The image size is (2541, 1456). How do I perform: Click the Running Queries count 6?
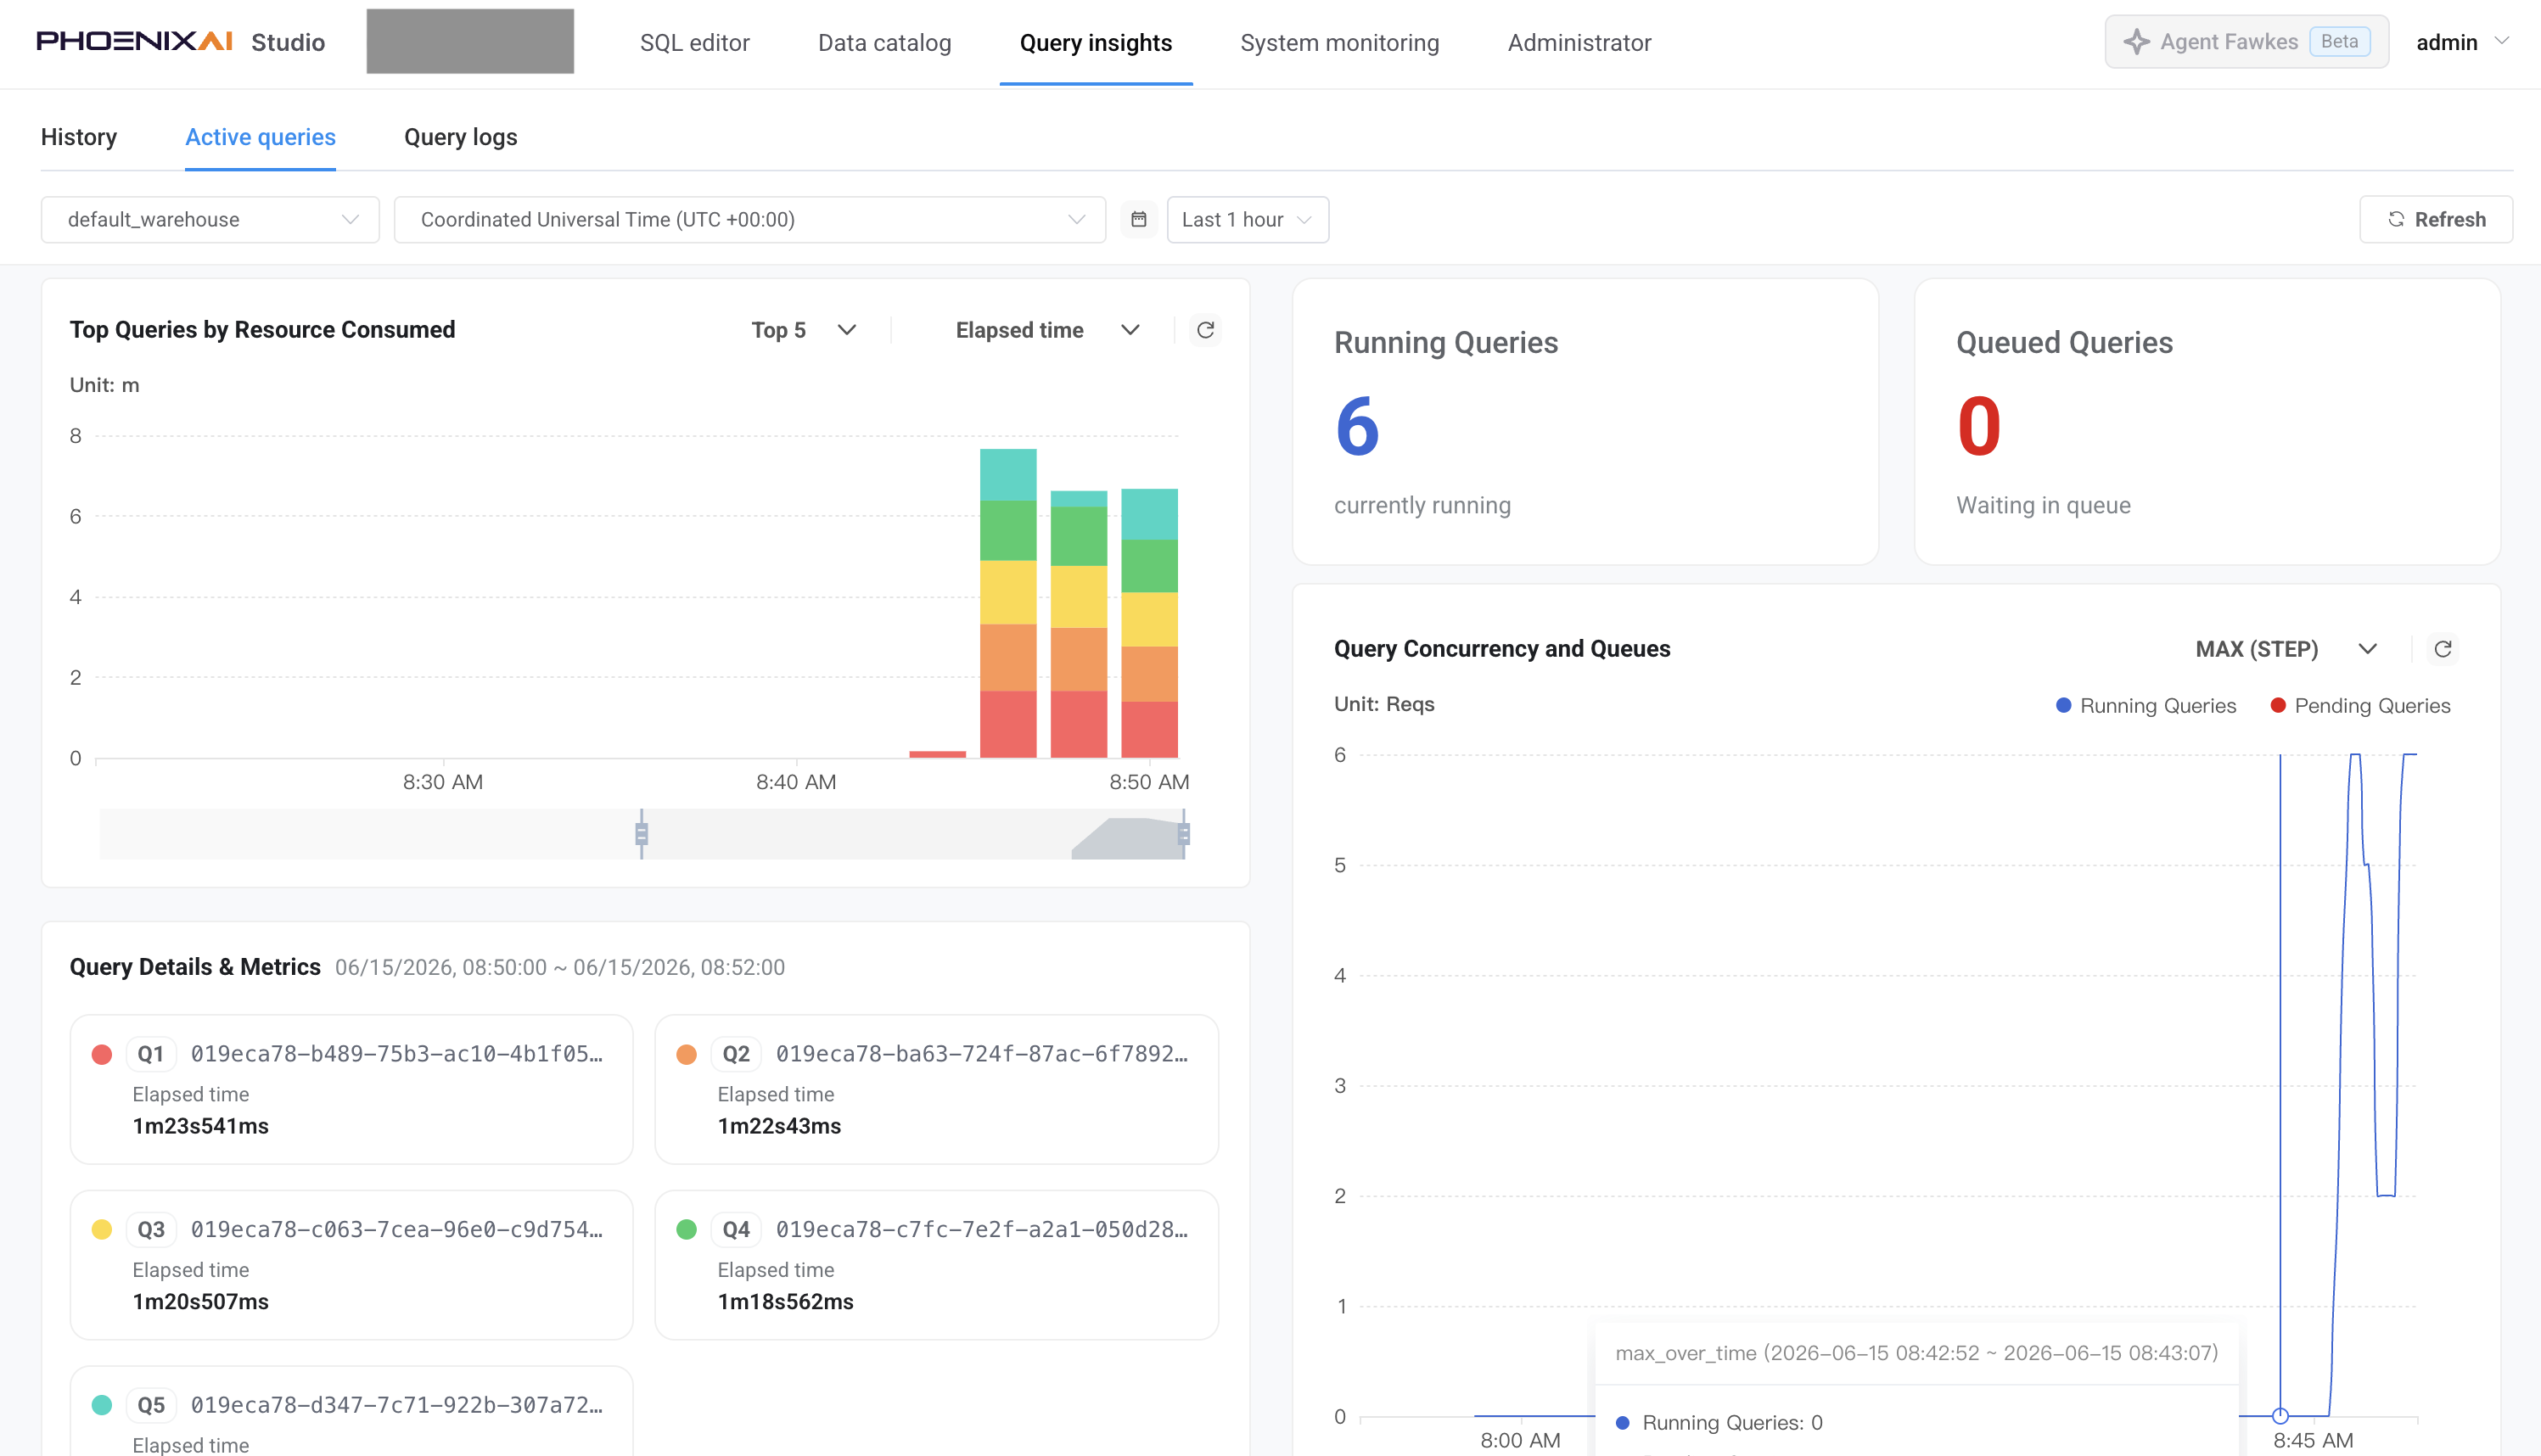coord(1357,426)
